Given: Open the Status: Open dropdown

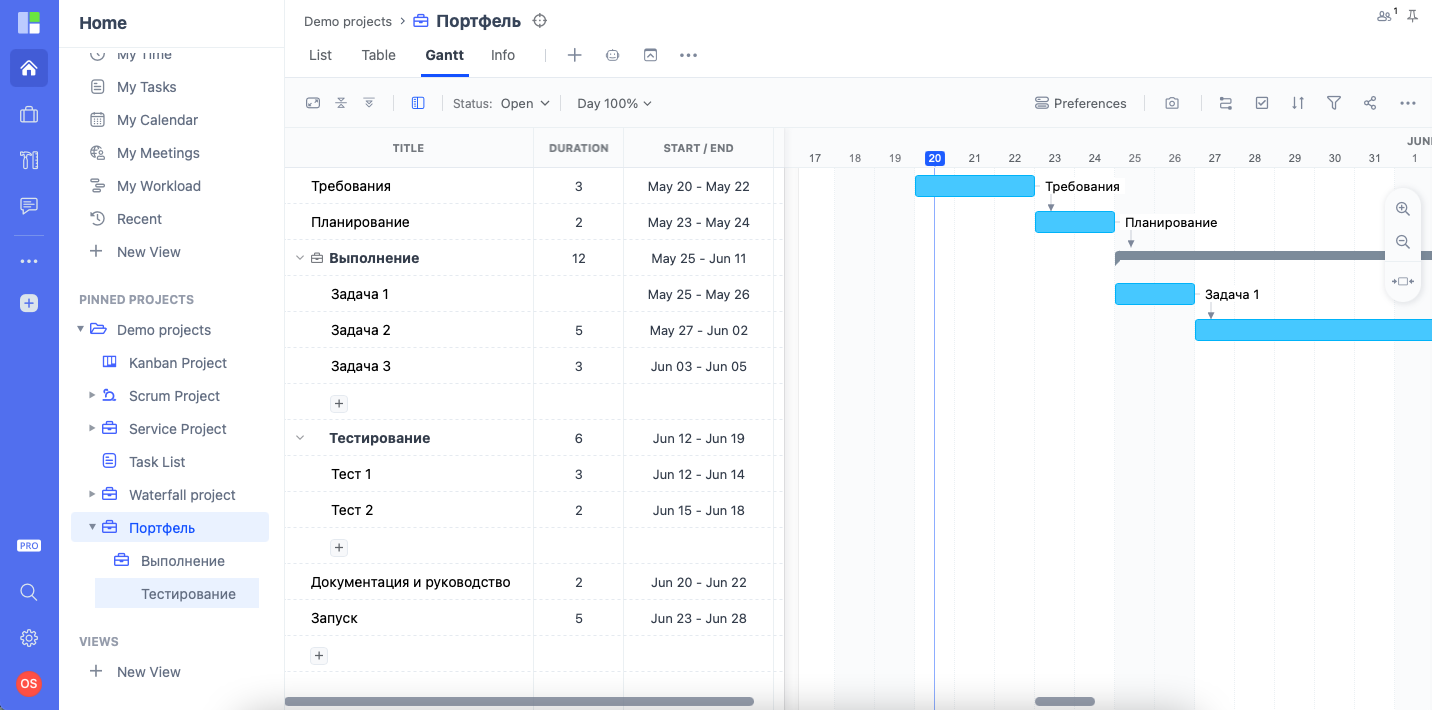Looking at the screenshot, I should tap(502, 103).
